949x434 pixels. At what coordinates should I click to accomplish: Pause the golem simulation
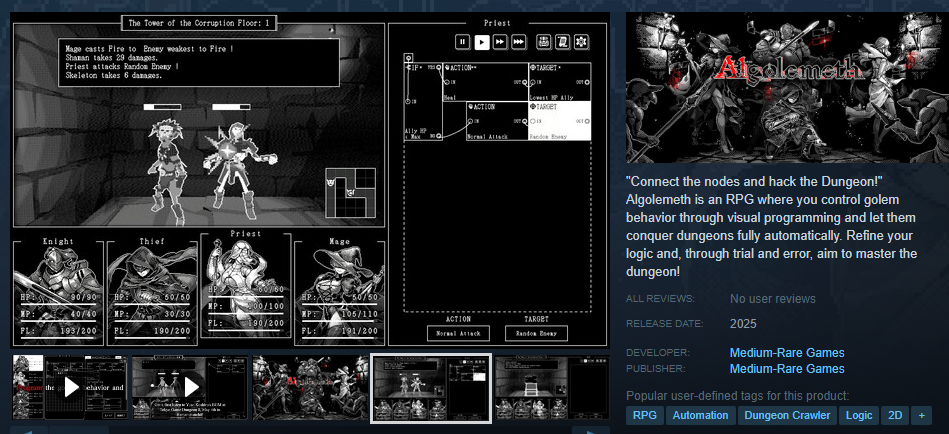462,42
